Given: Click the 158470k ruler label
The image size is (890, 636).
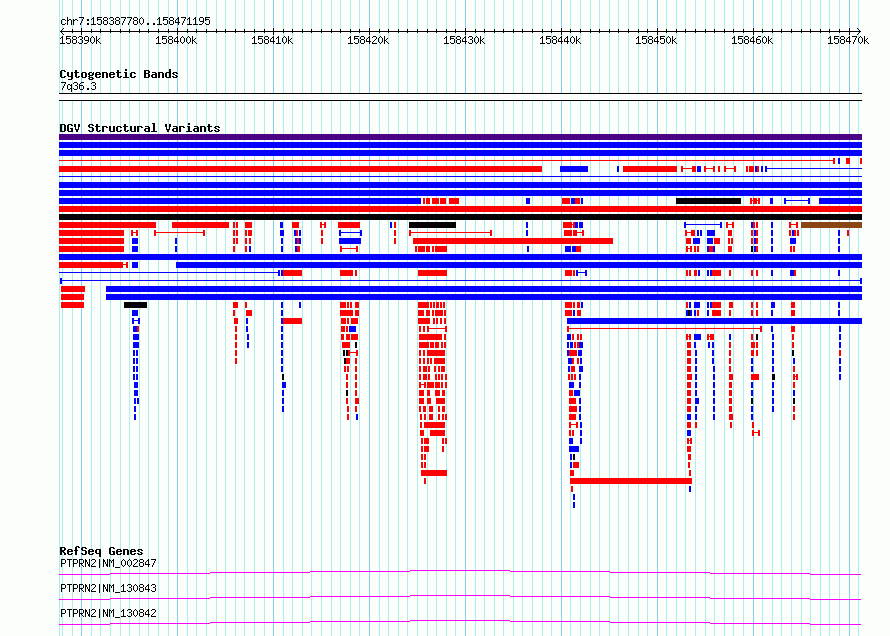Looking at the screenshot, I should (847, 40).
